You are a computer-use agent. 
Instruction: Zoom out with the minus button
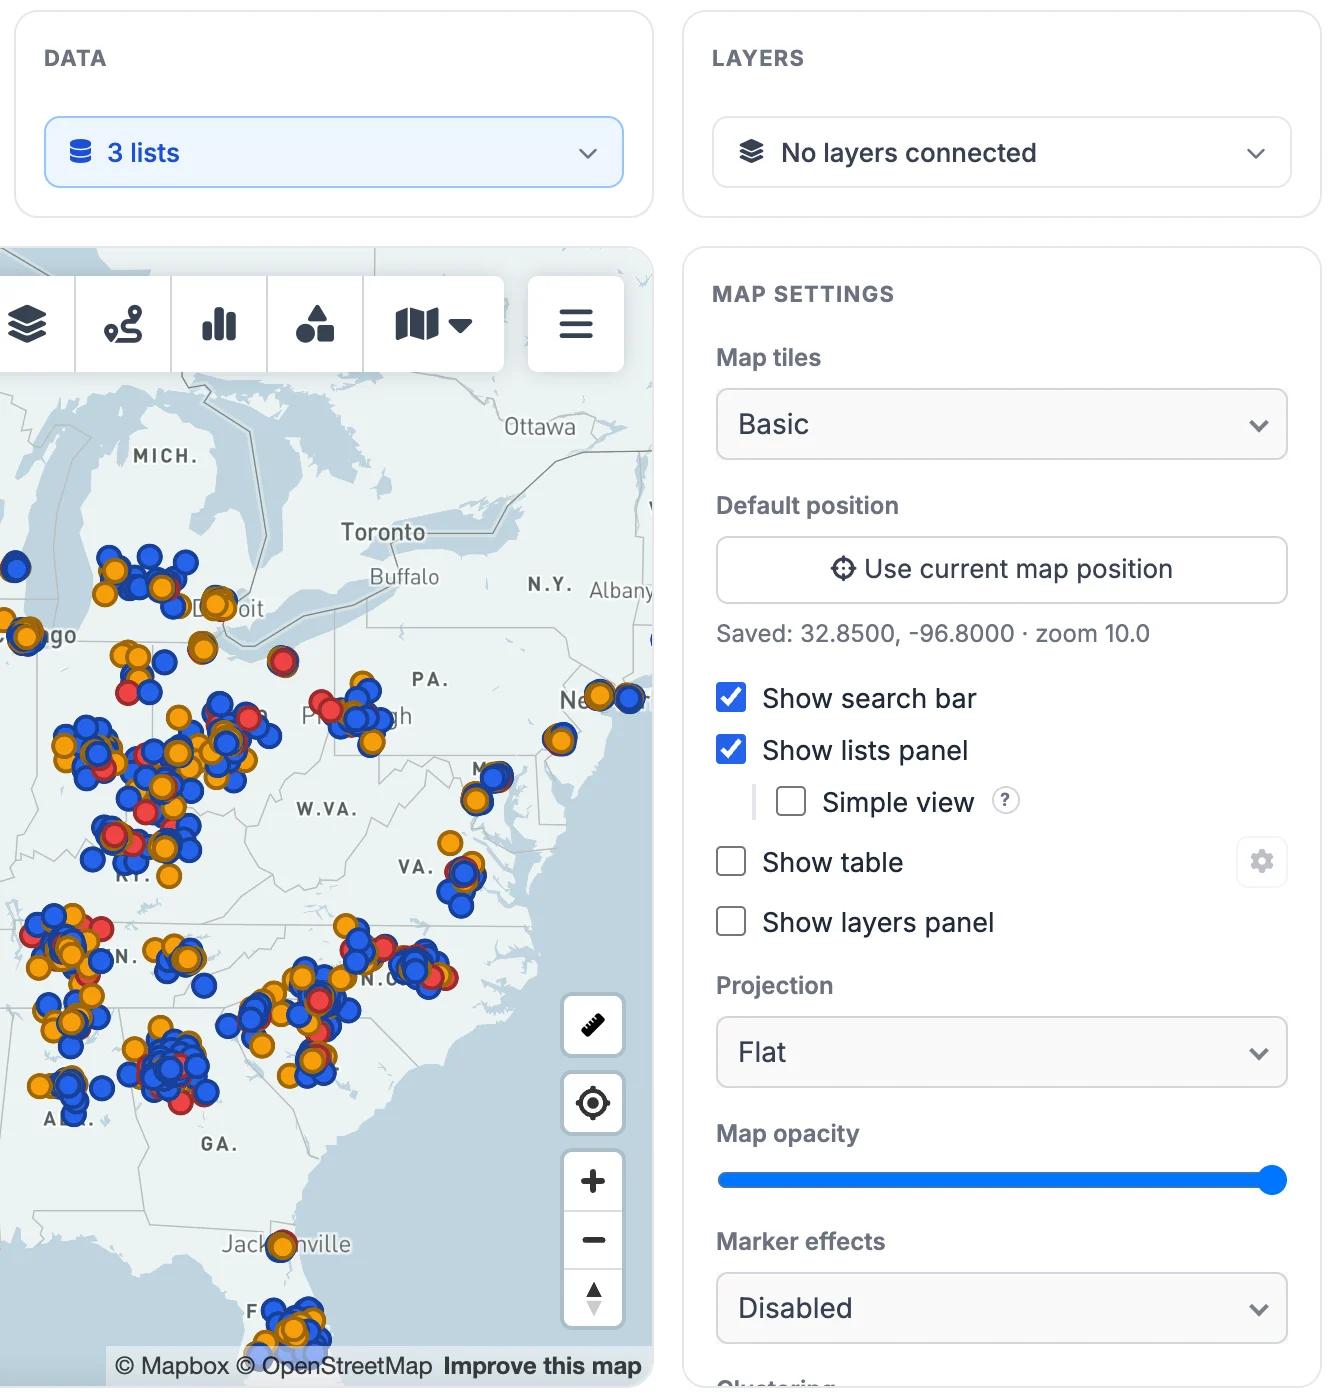(593, 1240)
